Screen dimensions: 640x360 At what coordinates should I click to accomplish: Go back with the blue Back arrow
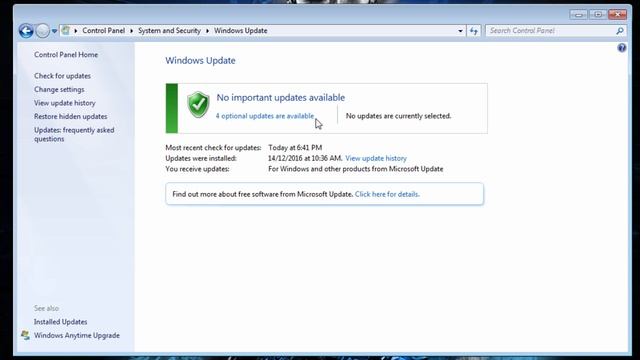click(x=26, y=31)
